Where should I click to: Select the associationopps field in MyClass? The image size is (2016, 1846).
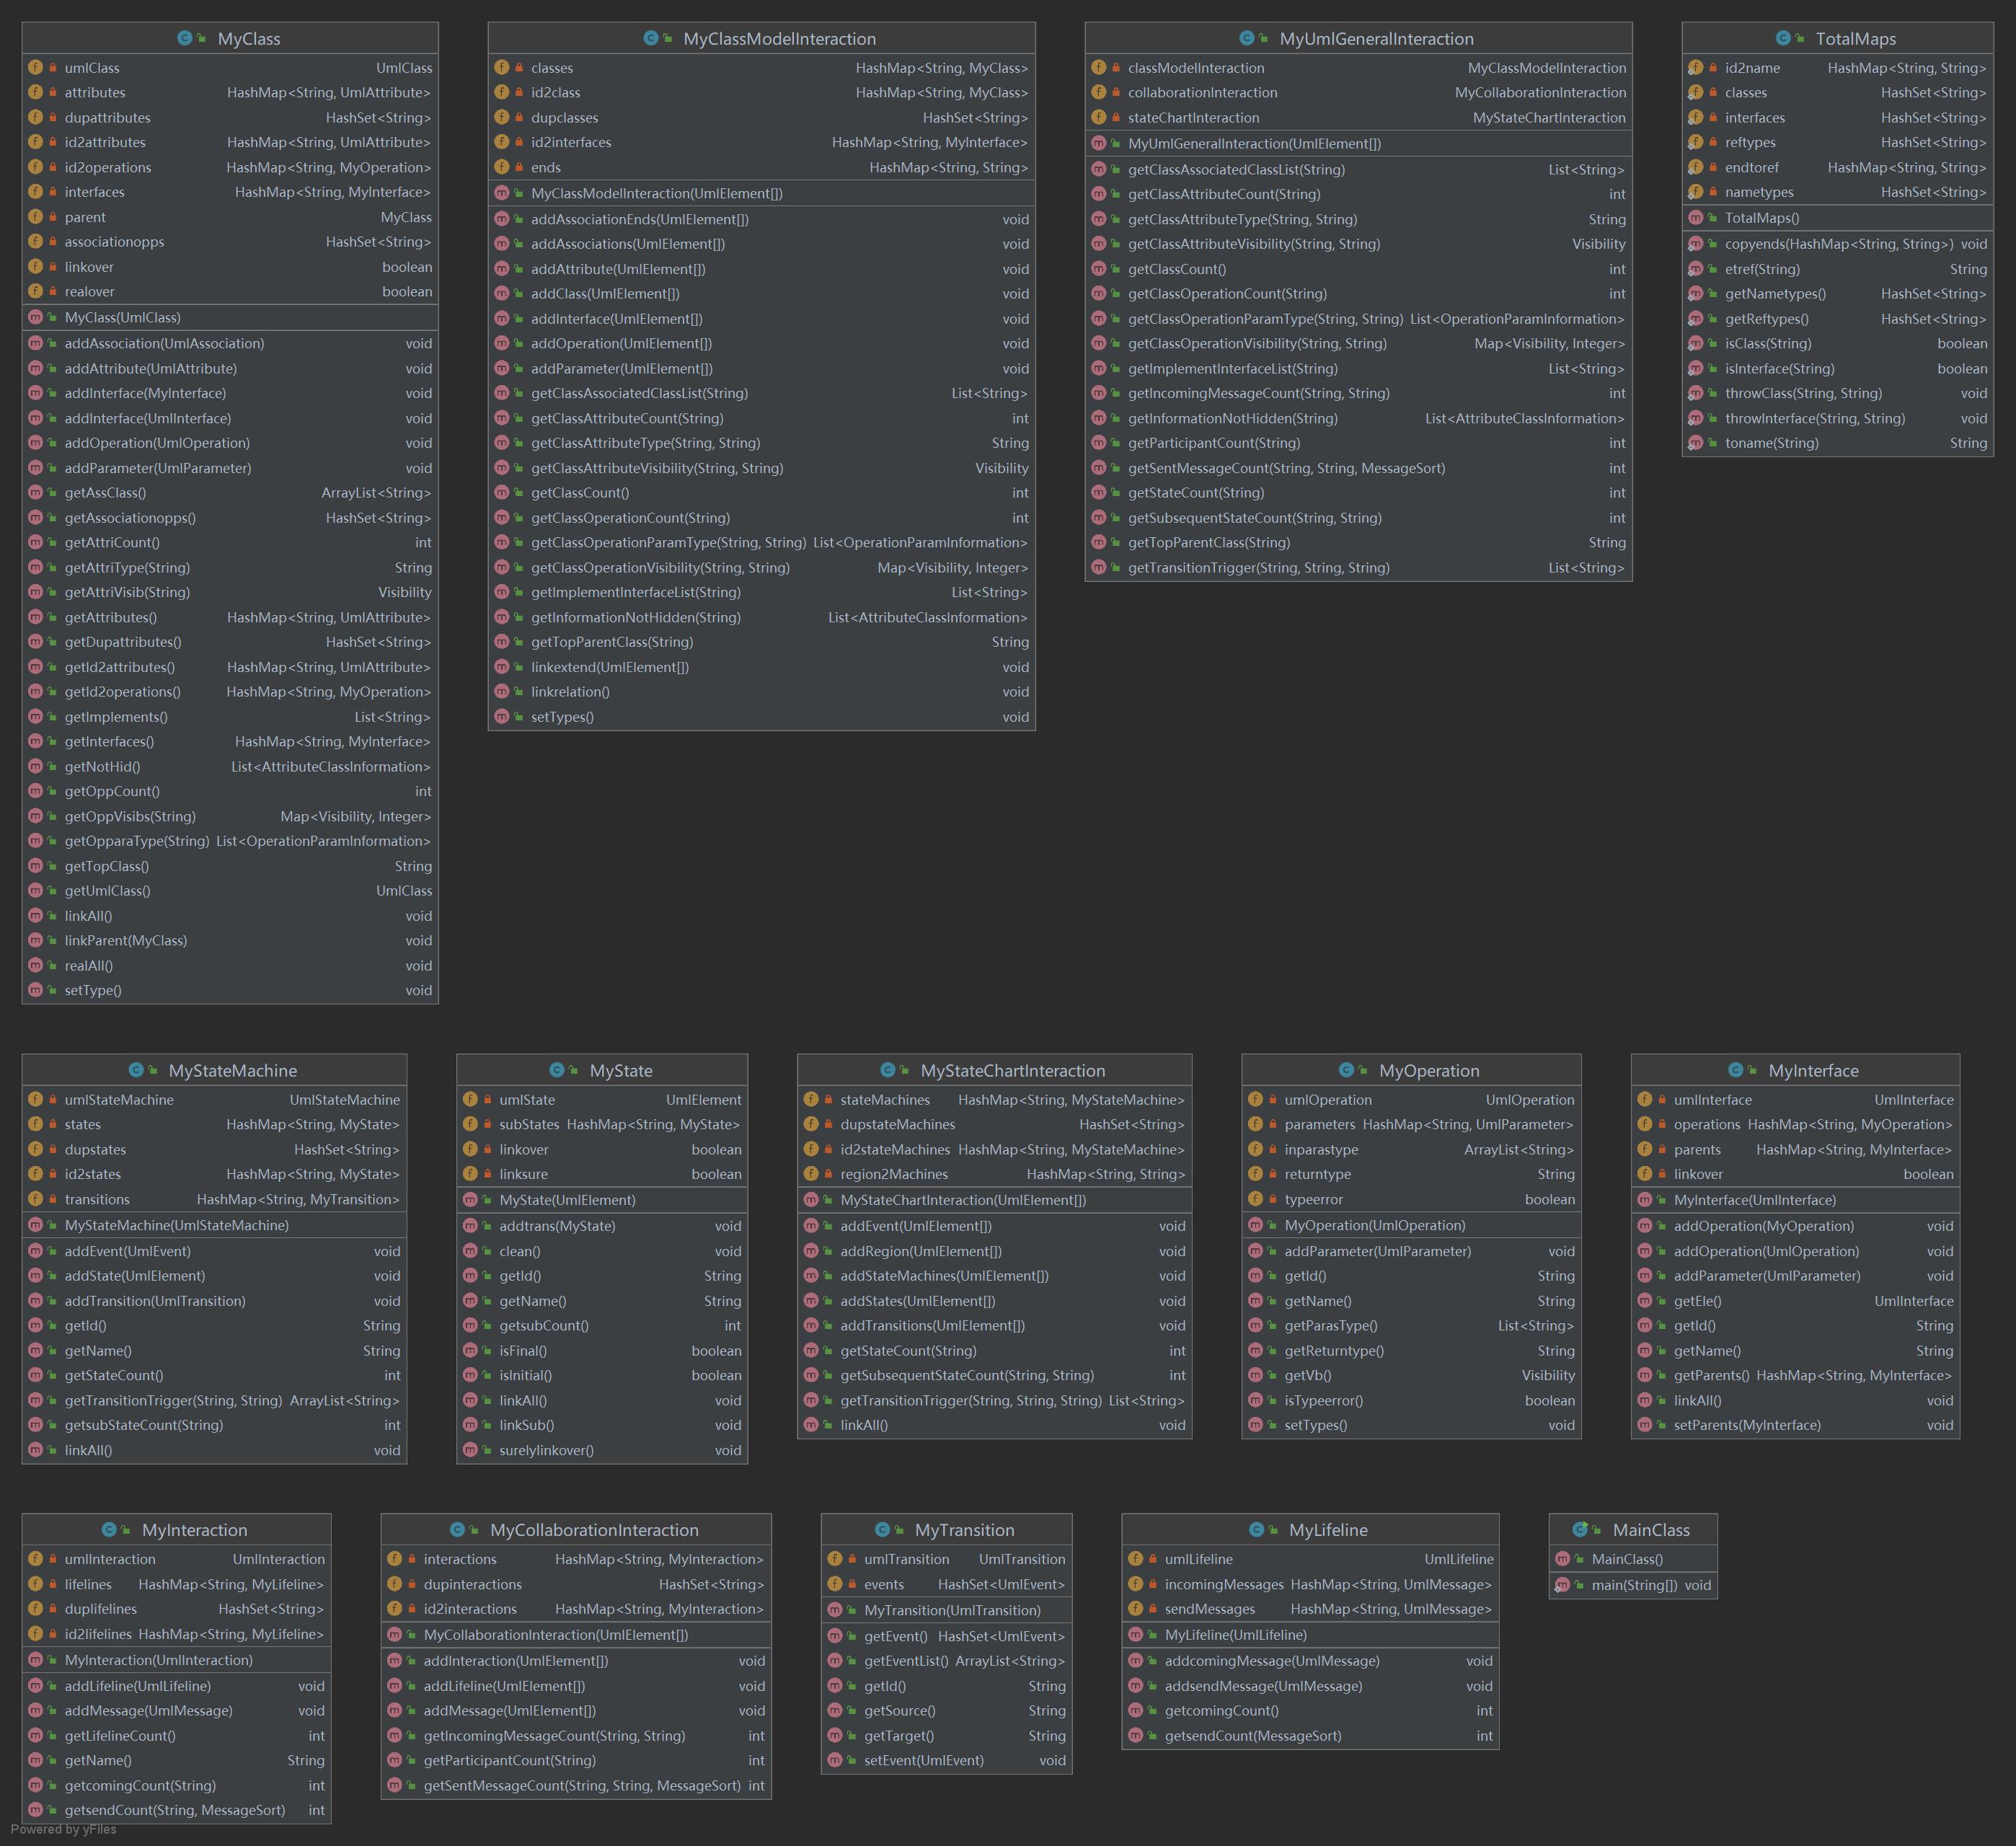coord(230,242)
